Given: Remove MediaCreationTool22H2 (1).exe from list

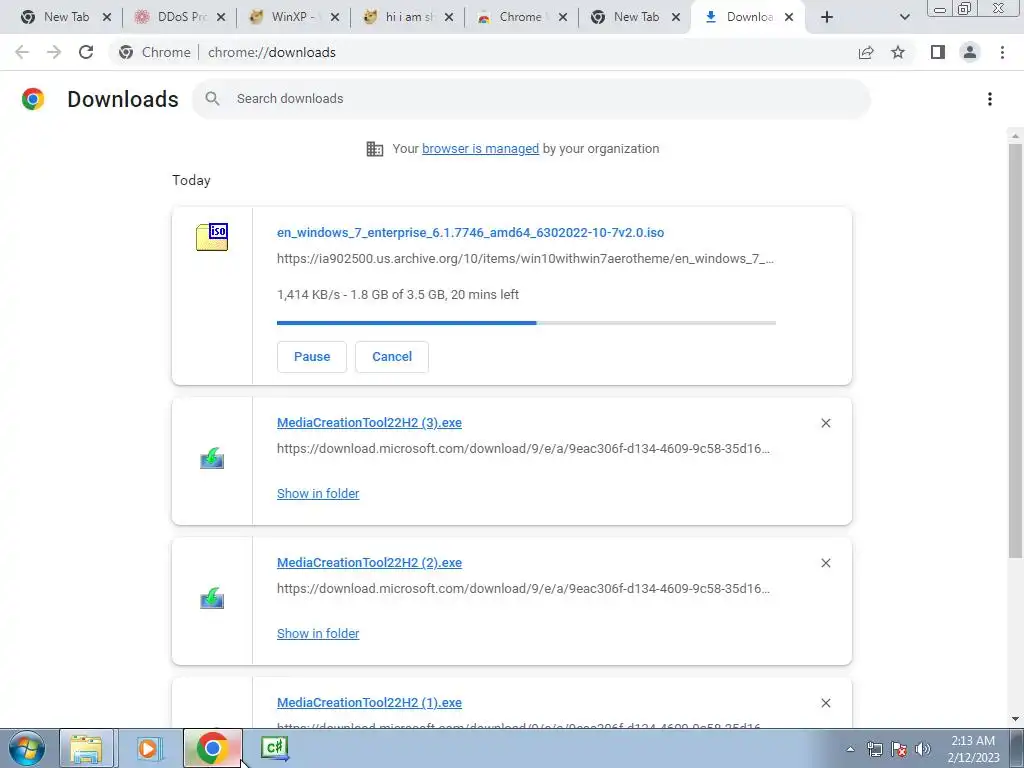Looking at the screenshot, I should click(x=825, y=703).
